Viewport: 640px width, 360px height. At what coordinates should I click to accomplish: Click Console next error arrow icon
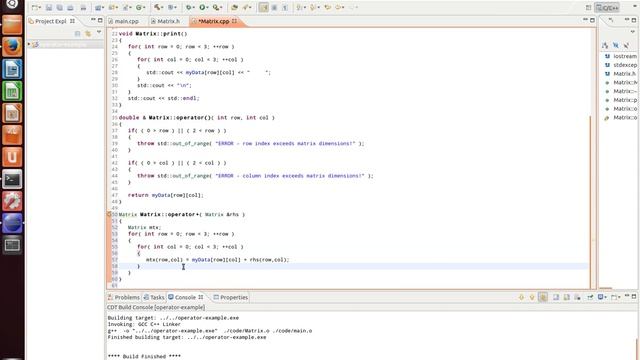532,297
